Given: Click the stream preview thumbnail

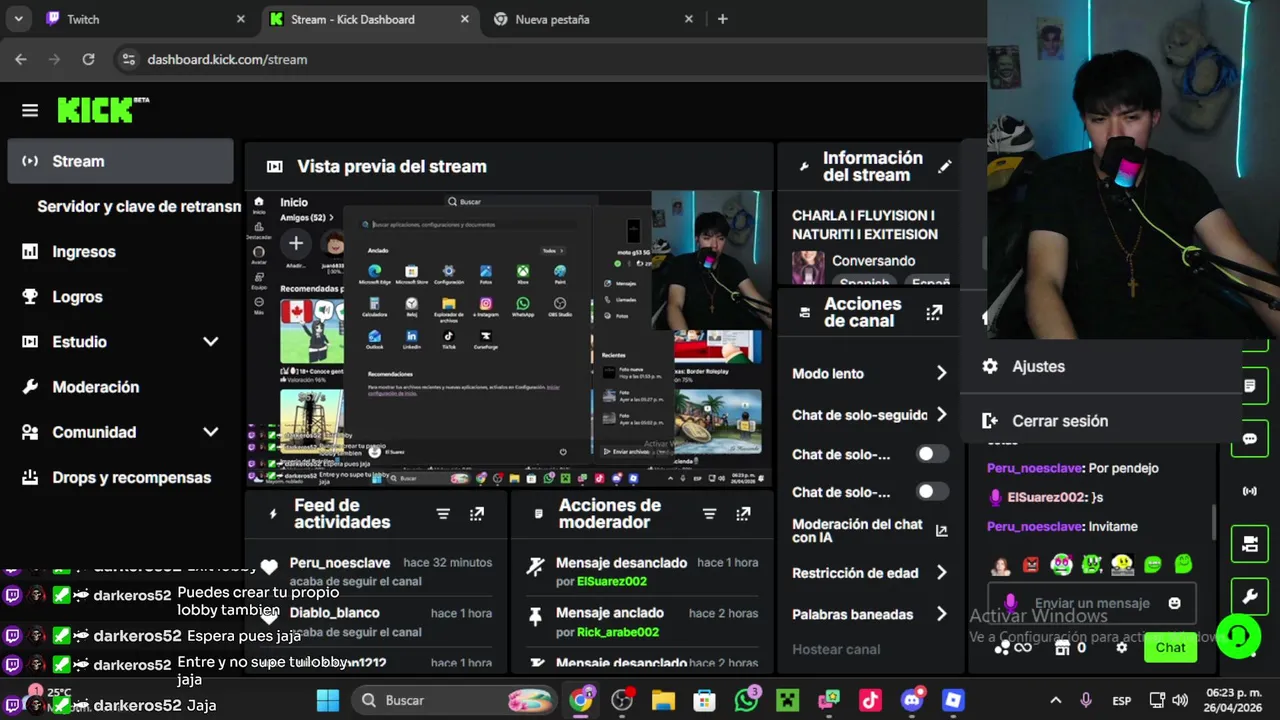Looking at the screenshot, I should point(509,338).
